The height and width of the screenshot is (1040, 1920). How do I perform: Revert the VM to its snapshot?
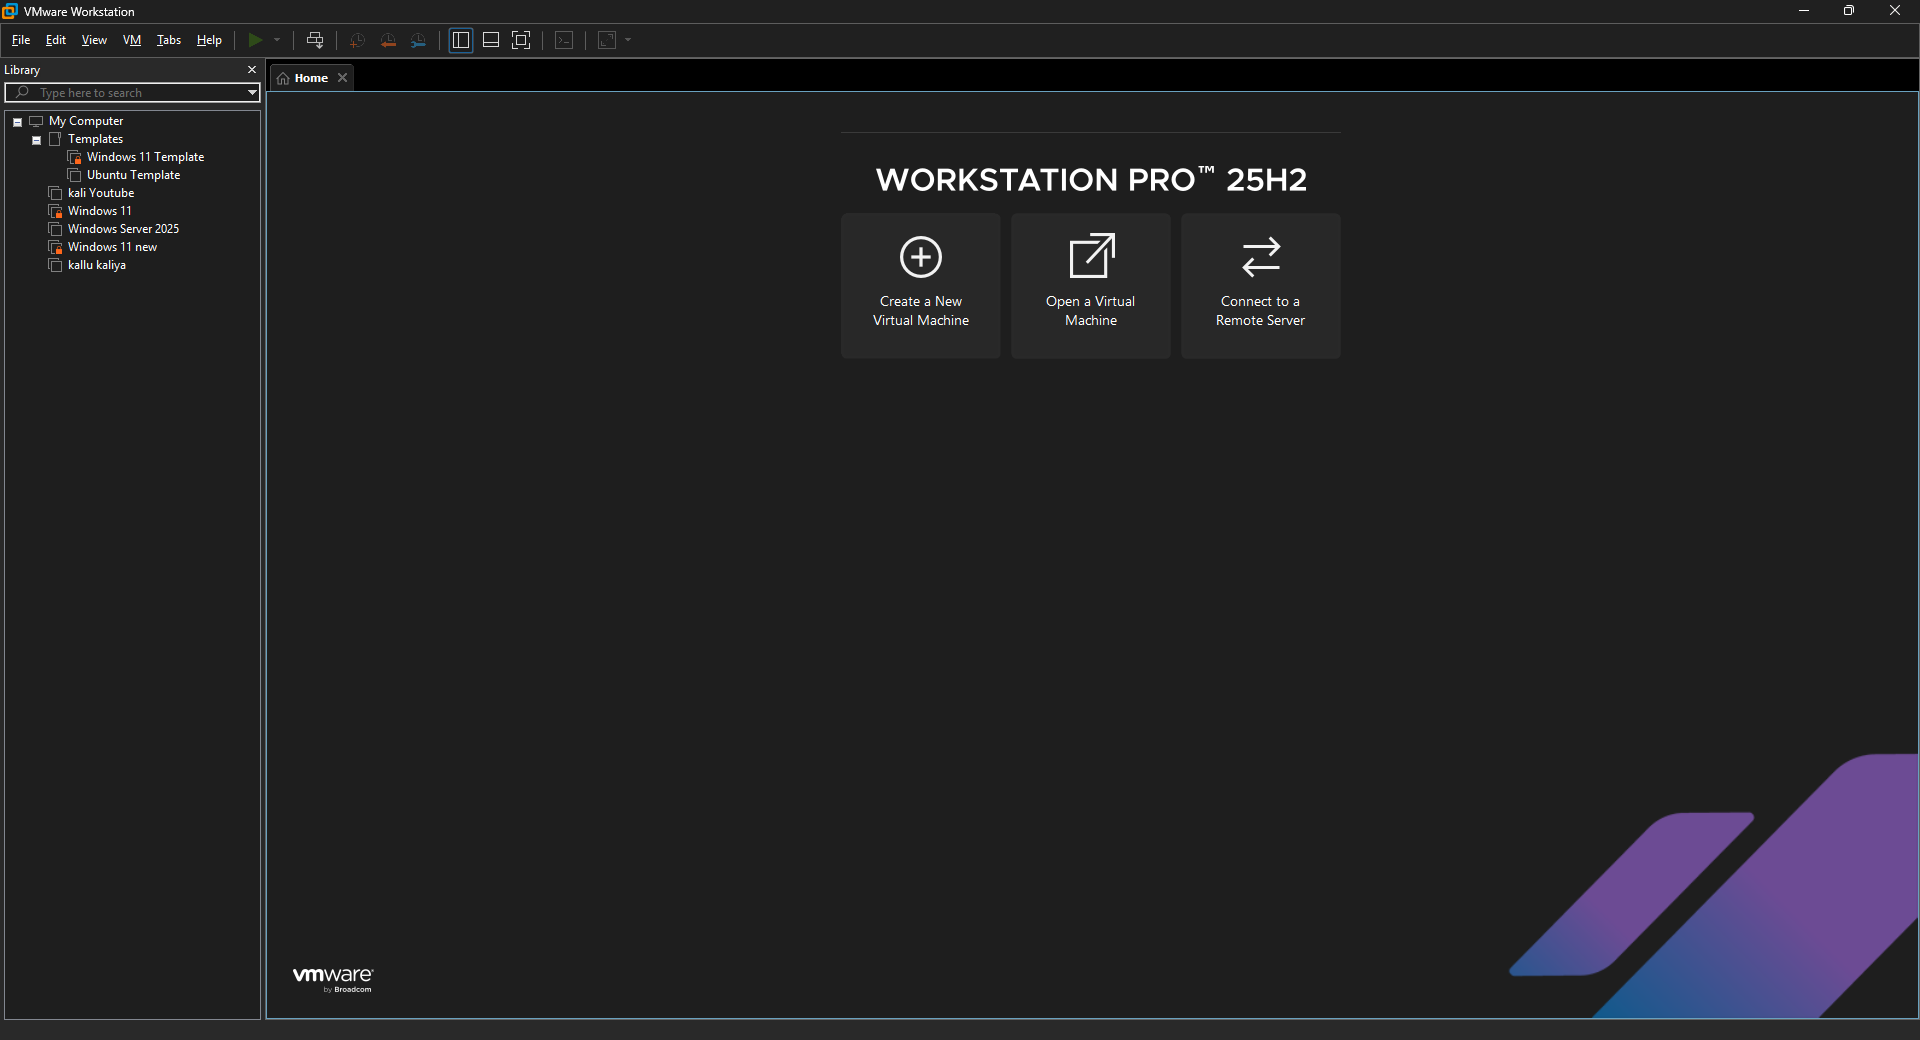click(388, 40)
